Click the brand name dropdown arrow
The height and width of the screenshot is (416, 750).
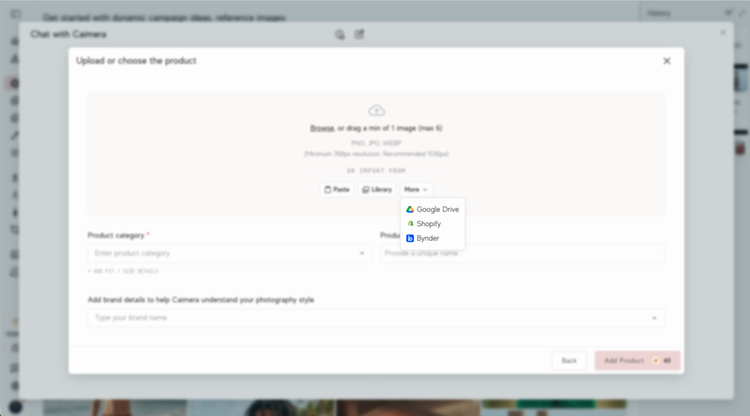pyautogui.click(x=654, y=318)
